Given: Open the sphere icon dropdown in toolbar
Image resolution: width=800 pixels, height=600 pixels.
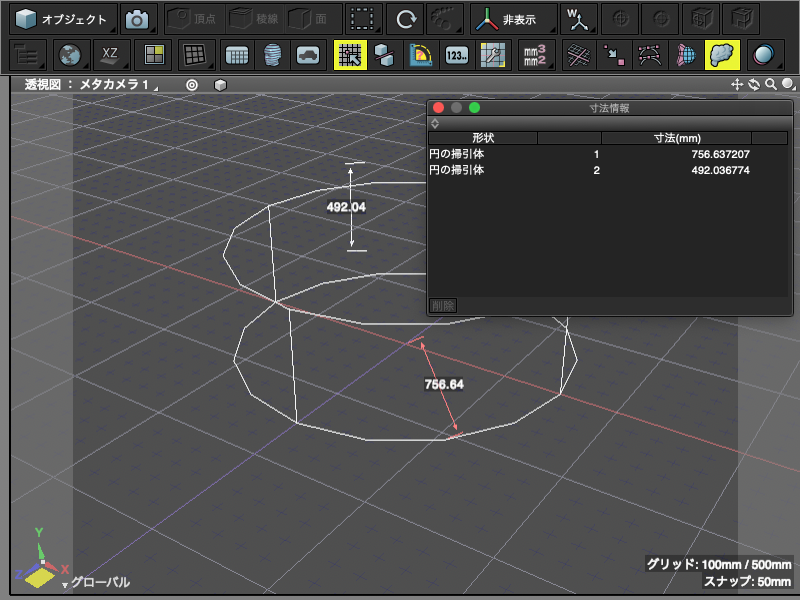Looking at the screenshot, I should 765,55.
